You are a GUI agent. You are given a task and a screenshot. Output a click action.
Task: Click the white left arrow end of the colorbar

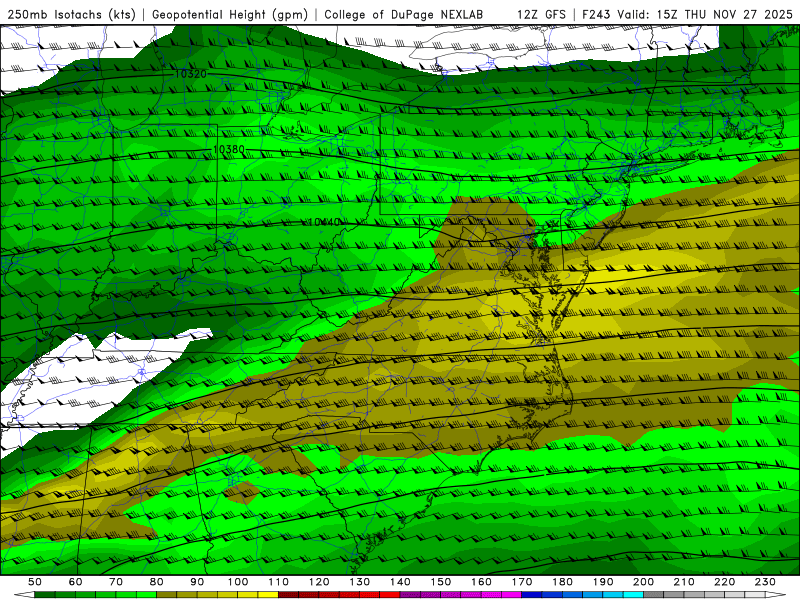(26, 594)
